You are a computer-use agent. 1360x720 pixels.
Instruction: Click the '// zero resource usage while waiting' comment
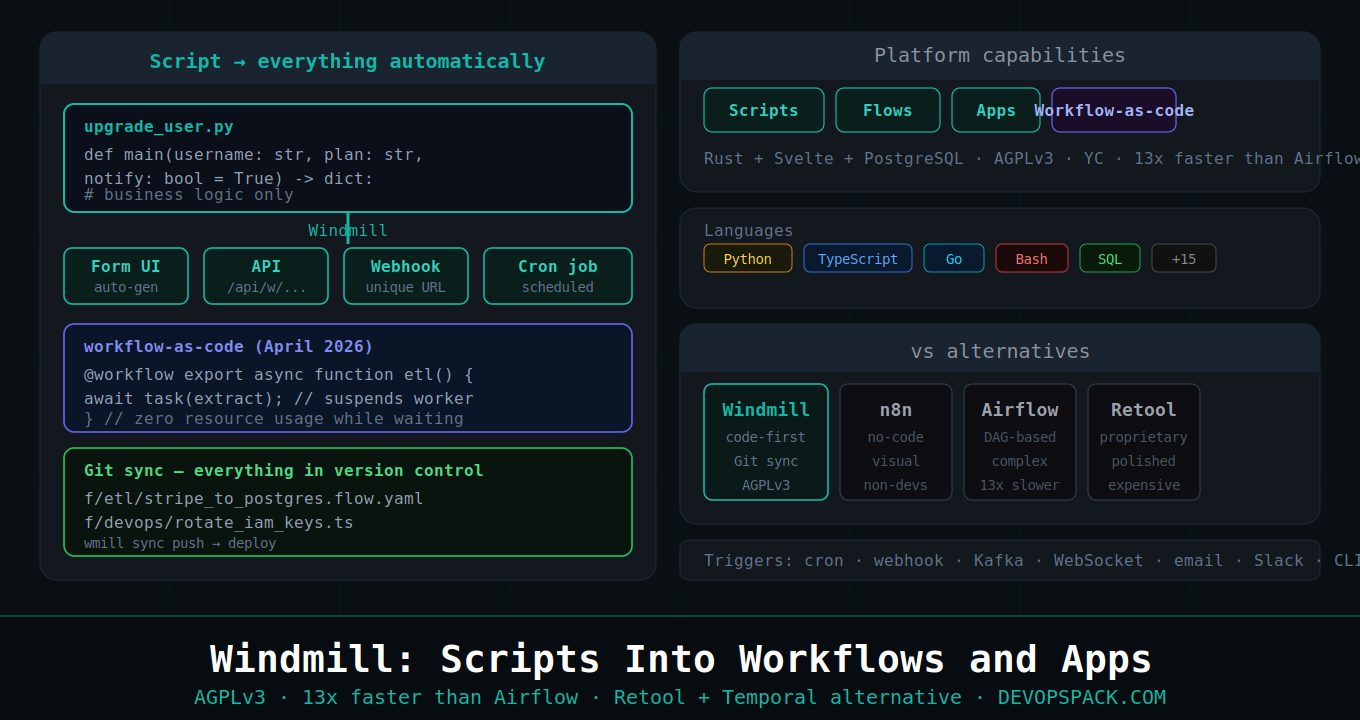(284, 418)
